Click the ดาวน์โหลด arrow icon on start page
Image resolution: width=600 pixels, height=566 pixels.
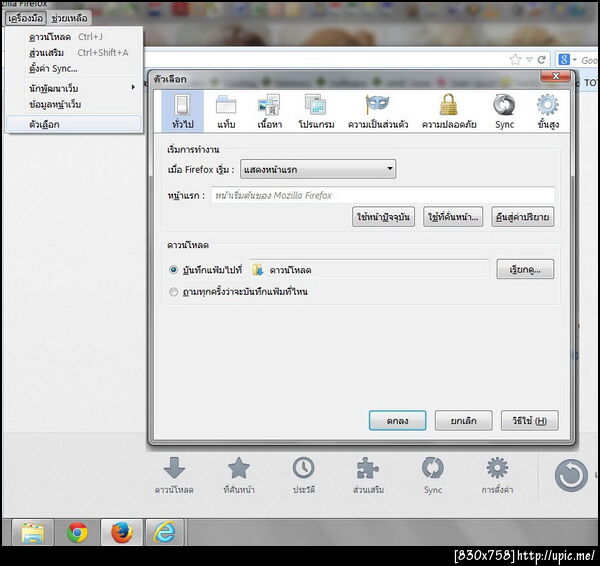(174, 468)
